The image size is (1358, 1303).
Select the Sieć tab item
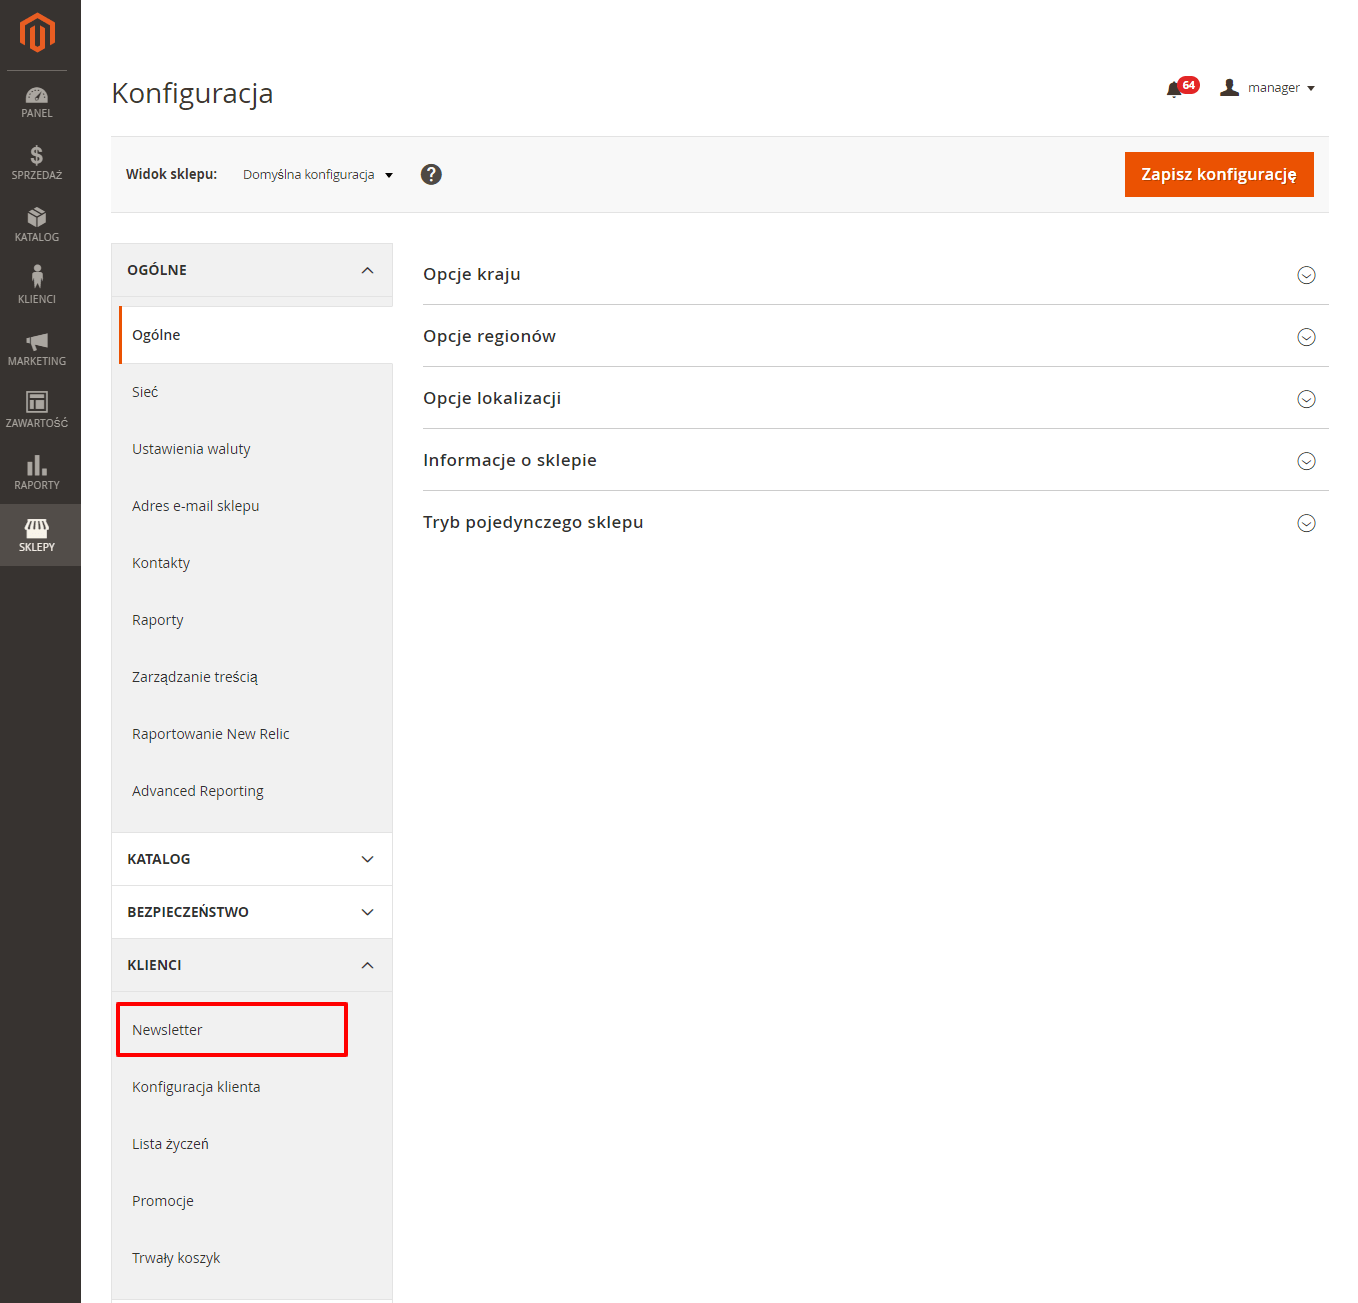(256, 392)
